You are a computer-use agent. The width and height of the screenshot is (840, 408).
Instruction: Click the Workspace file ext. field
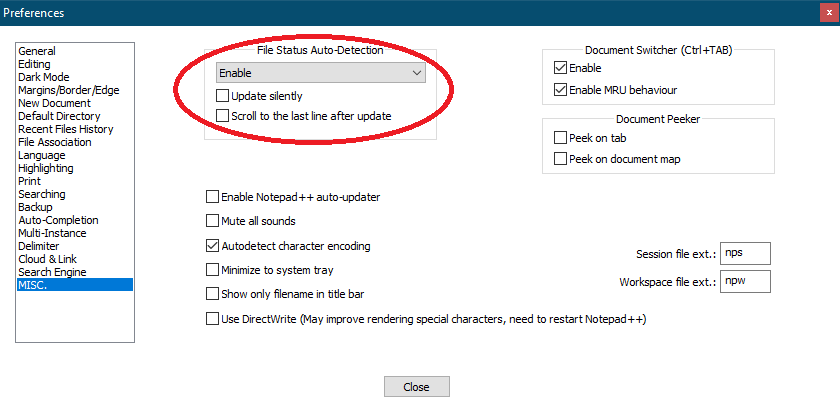(745, 281)
